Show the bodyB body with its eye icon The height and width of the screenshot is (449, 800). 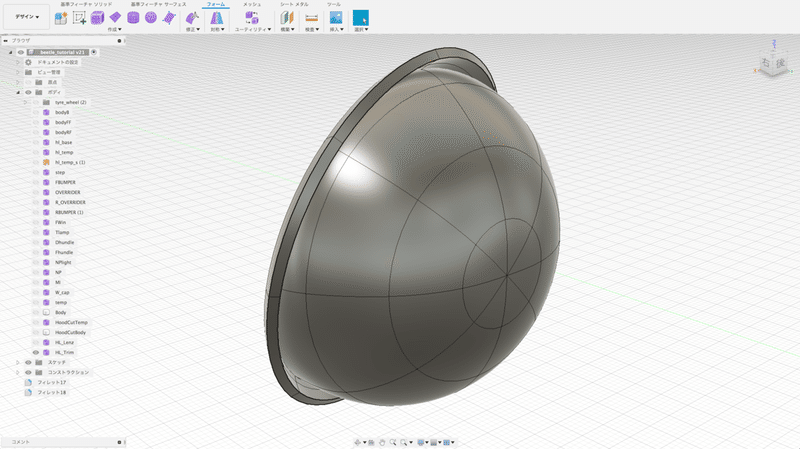36,112
